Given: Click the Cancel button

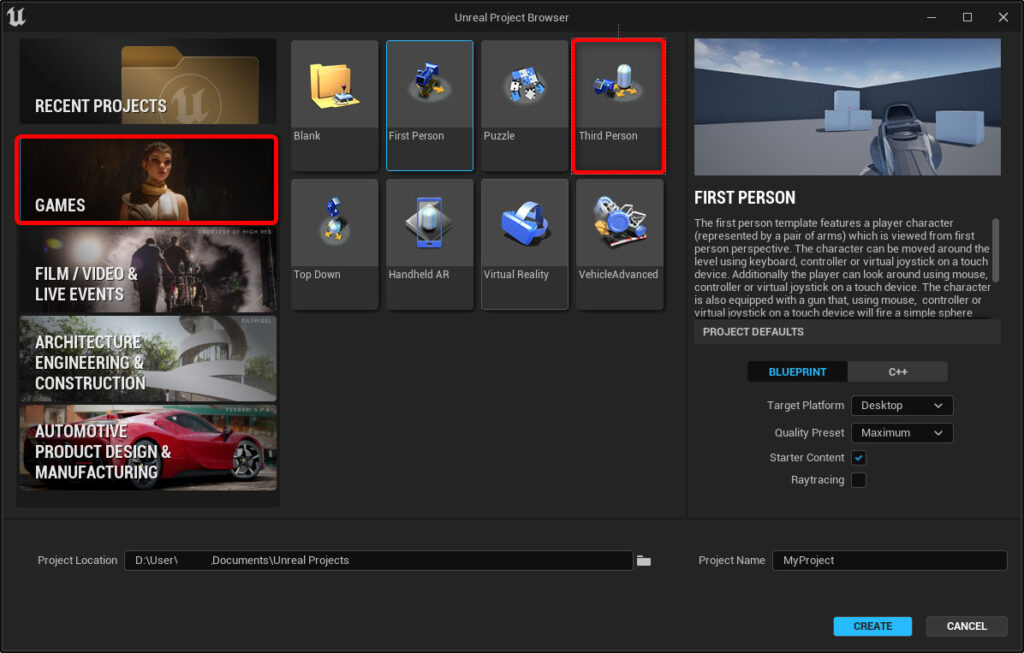Looking at the screenshot, I should [x=967, y=626].
